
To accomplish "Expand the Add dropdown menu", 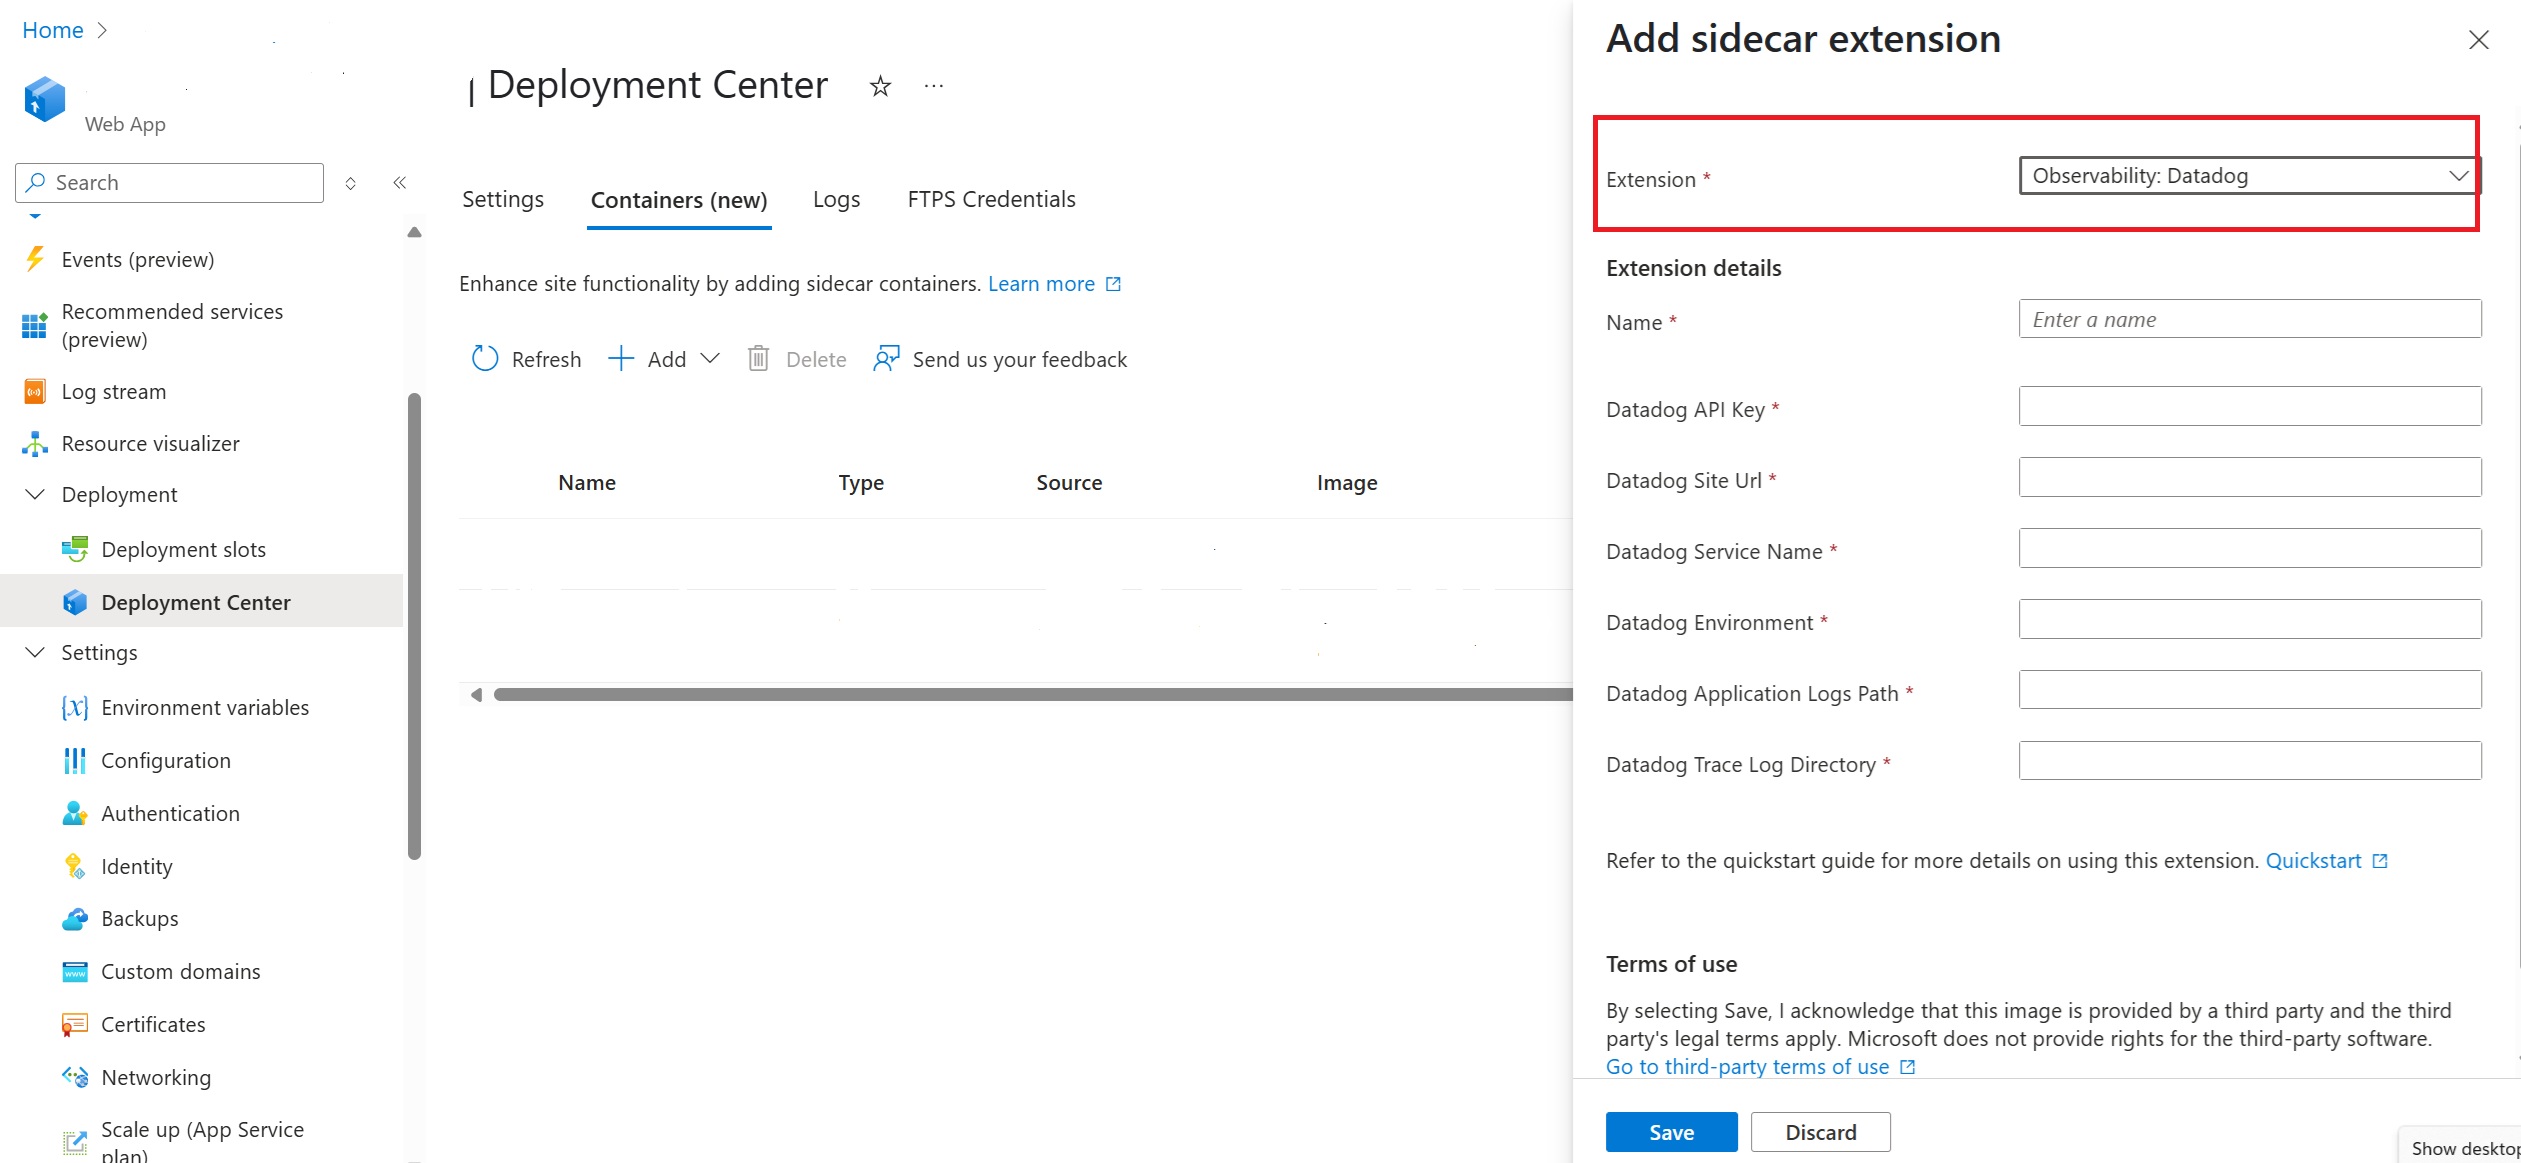I will (x=710, y=359).
